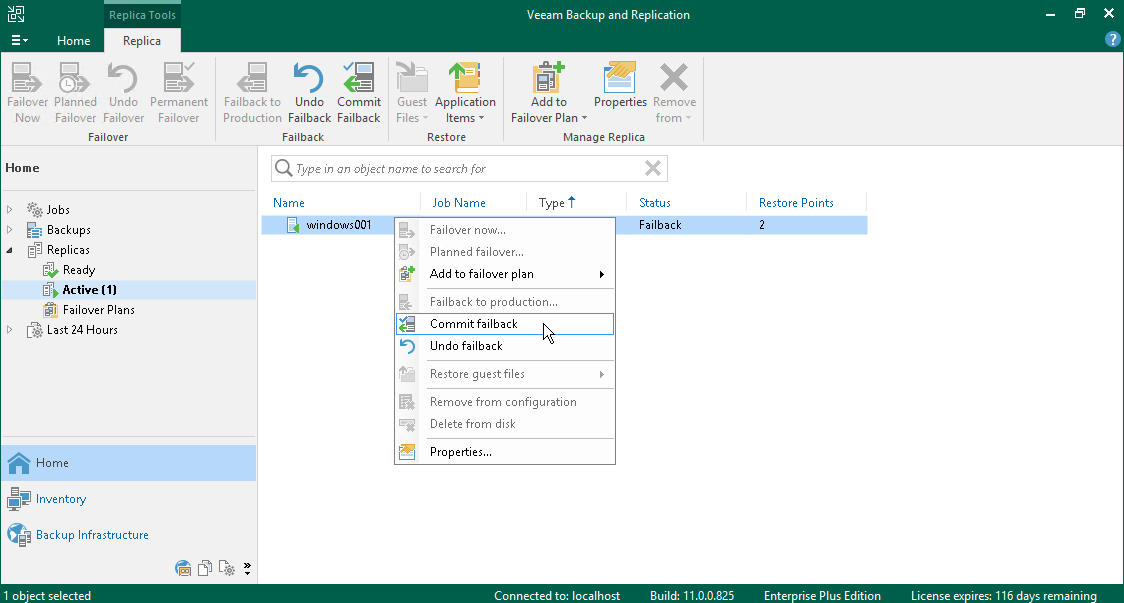This screenshot has width=1124, height=603.
Task: Click the help question mark icon
Action: click(1112, 40)
